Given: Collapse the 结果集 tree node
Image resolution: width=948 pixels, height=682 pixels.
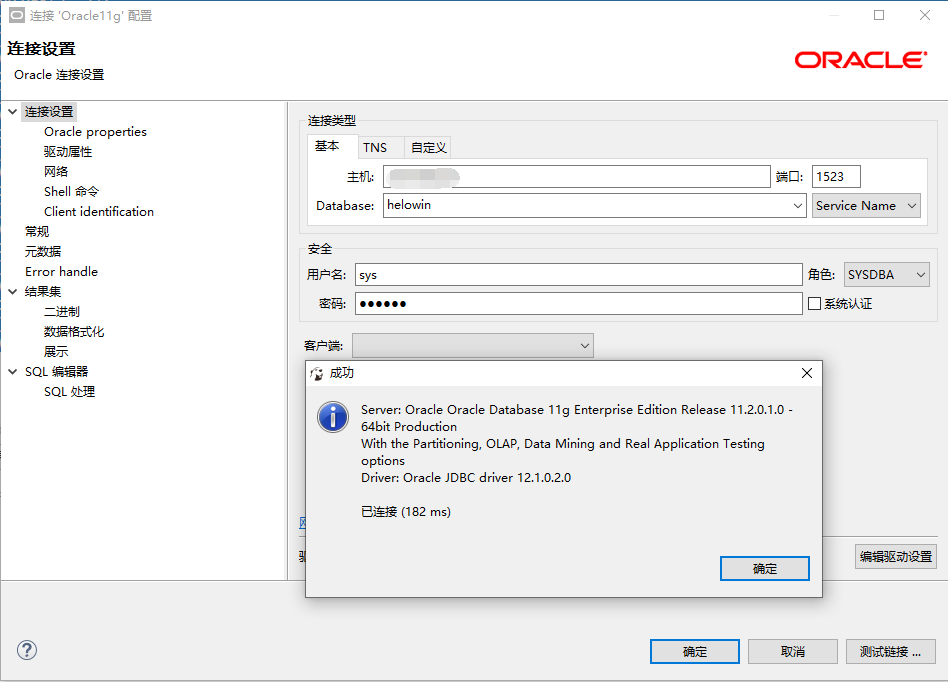Looking at the screenshot, I should [12, 292].
